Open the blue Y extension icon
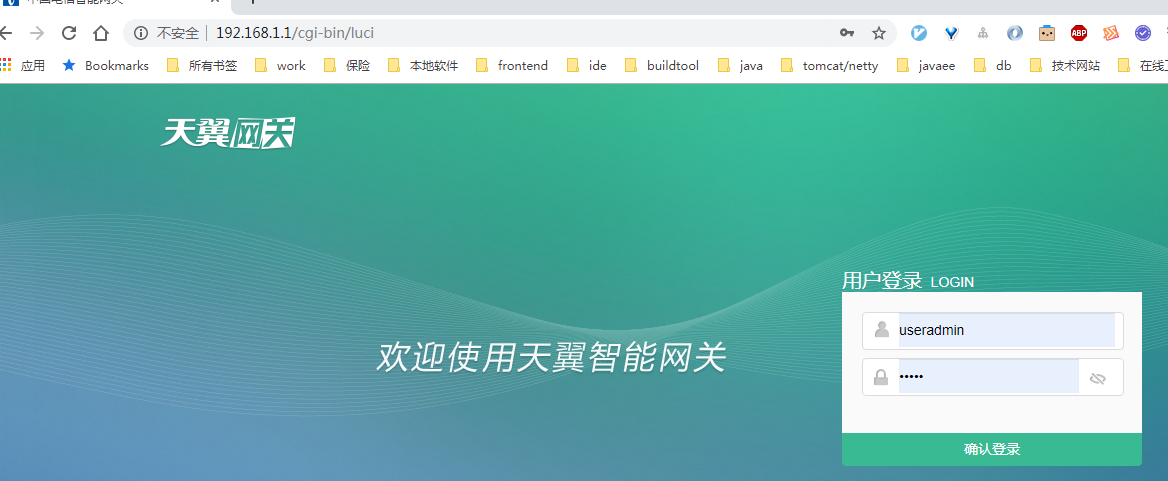This screenshot has height=481, width=1168. (x=951, y=33)
